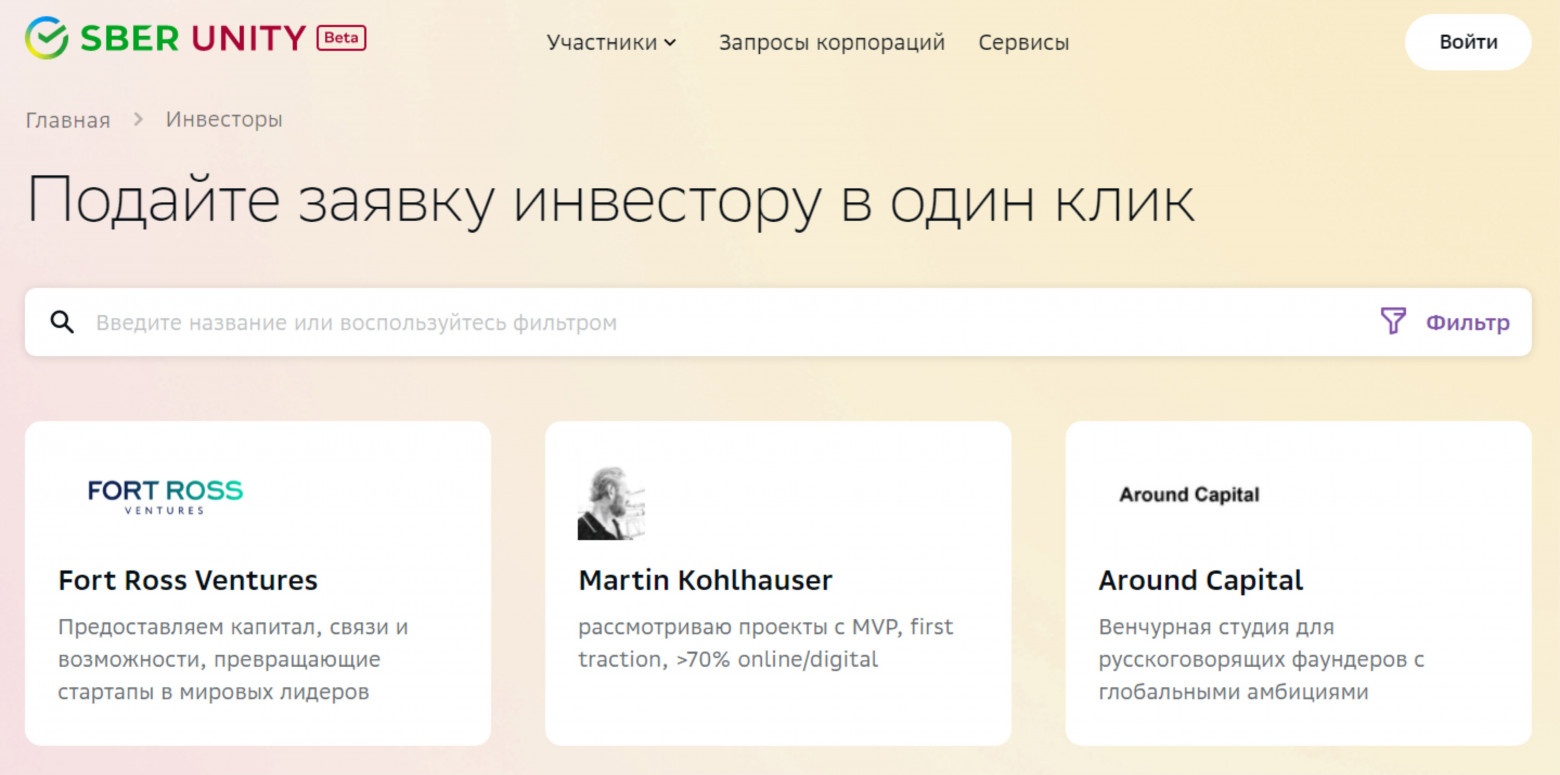Open the Martin Kohlhauser card title
Image resolution: width=1560 pixels, height=775 pixels.
[705, 580]
